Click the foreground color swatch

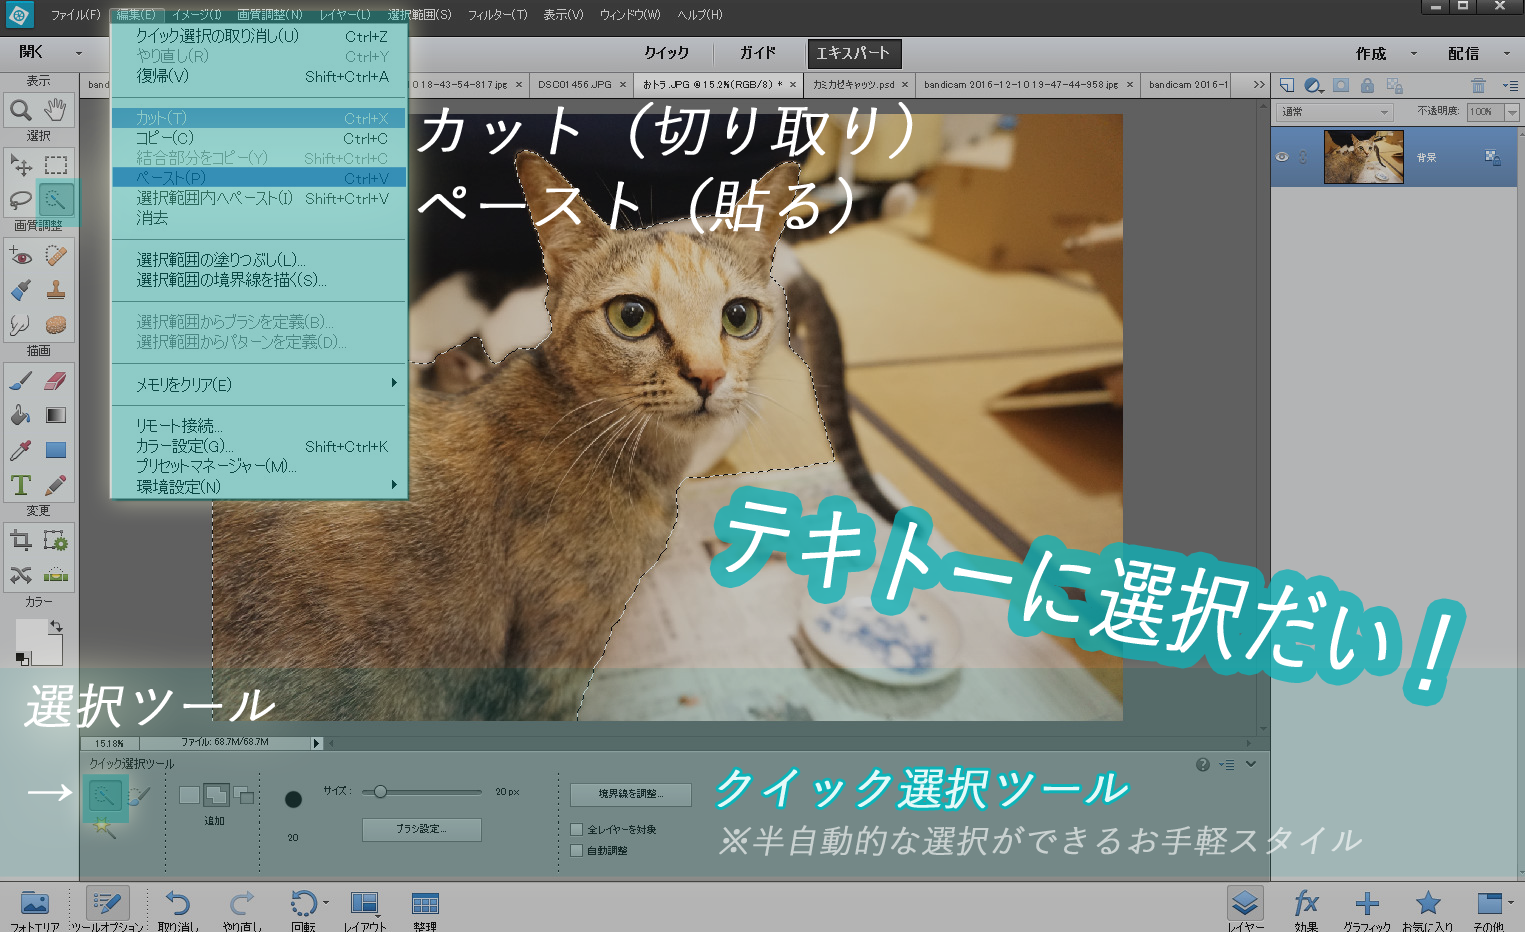pyautogui.click(x=31, y=635)
